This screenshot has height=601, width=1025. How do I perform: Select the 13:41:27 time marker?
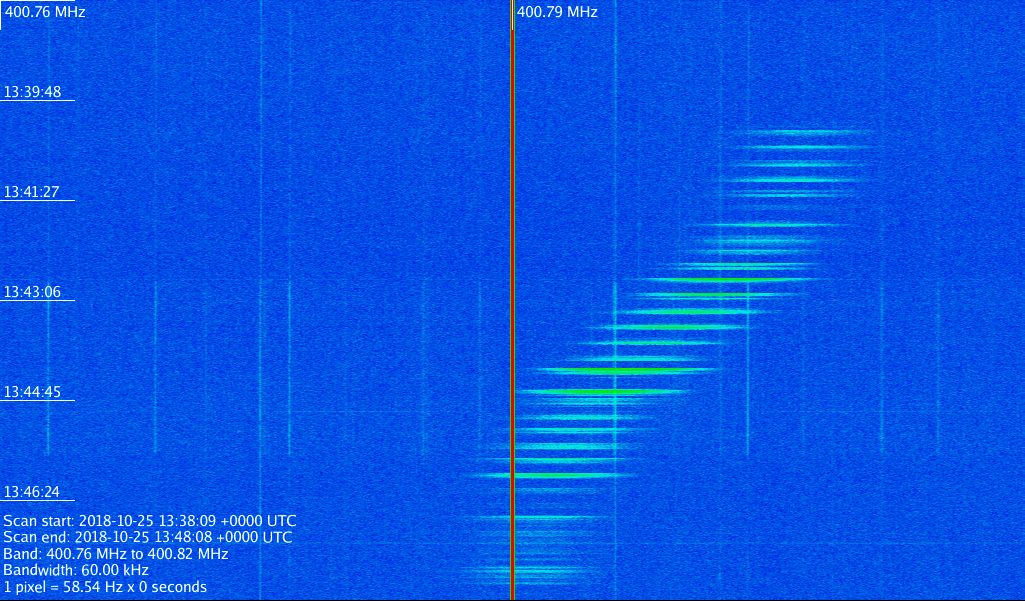click(x=32, y=192)
